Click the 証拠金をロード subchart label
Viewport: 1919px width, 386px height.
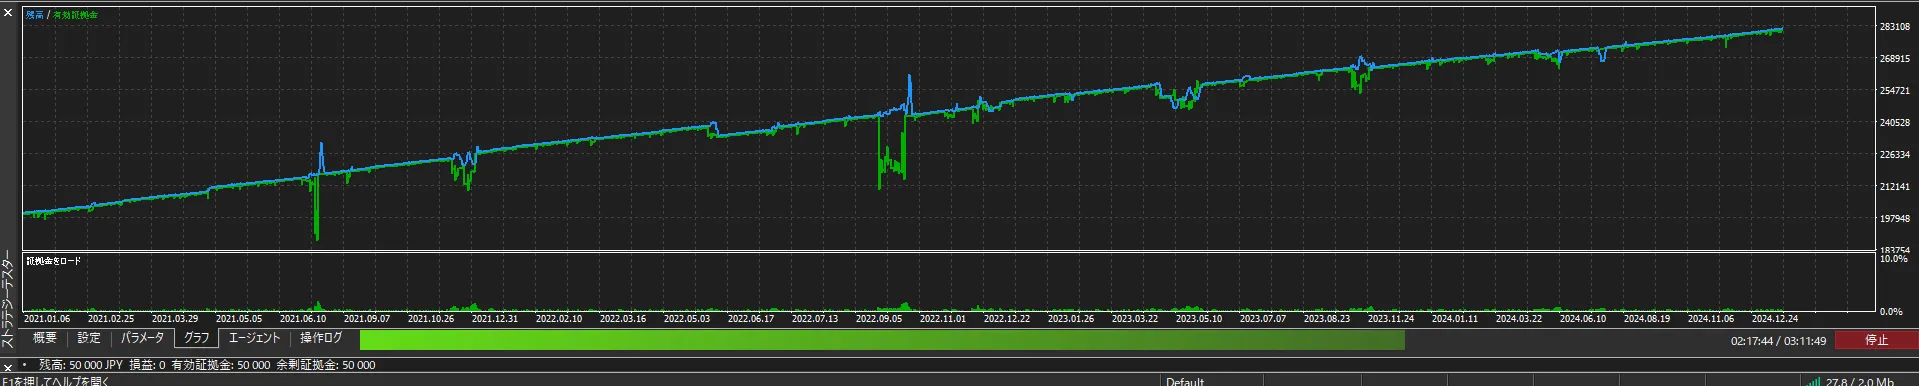pos(54,261)
